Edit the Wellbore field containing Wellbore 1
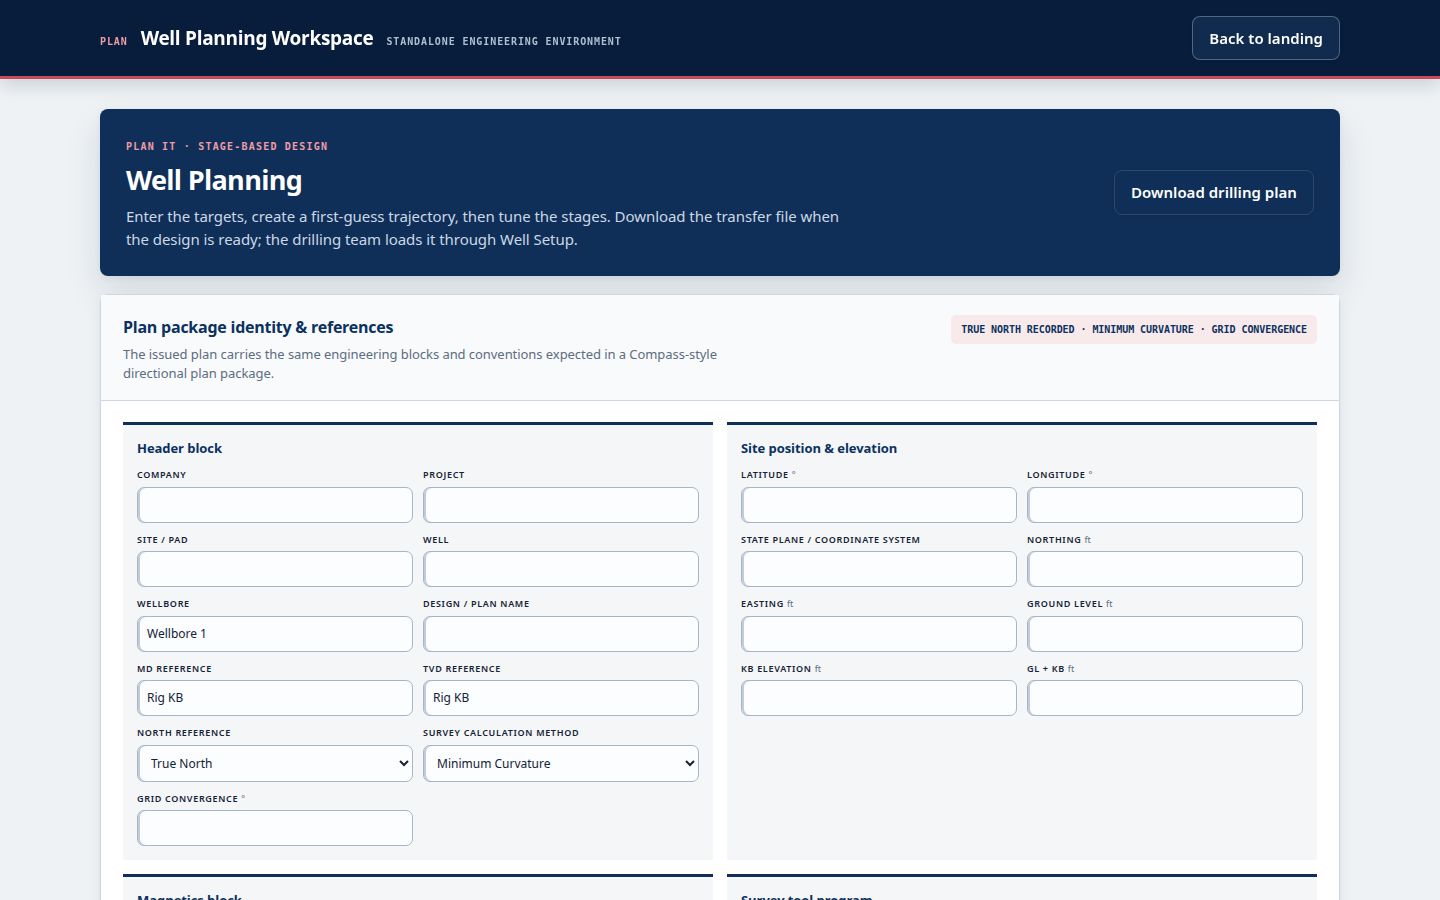Viewport: 1440px width, 900px height. click(x=275, y=634)
